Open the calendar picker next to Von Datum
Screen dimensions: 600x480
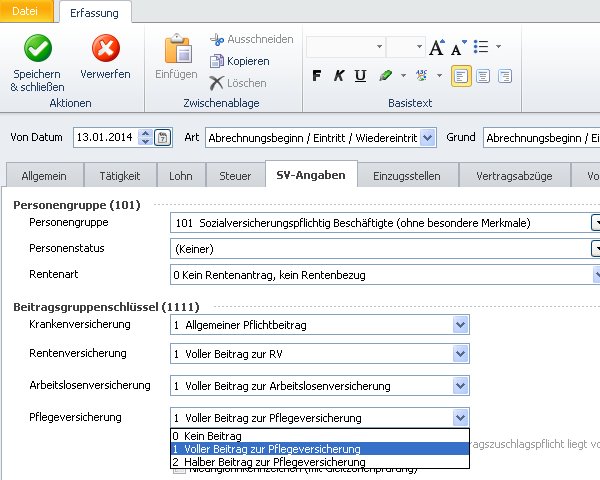[164, 138]
